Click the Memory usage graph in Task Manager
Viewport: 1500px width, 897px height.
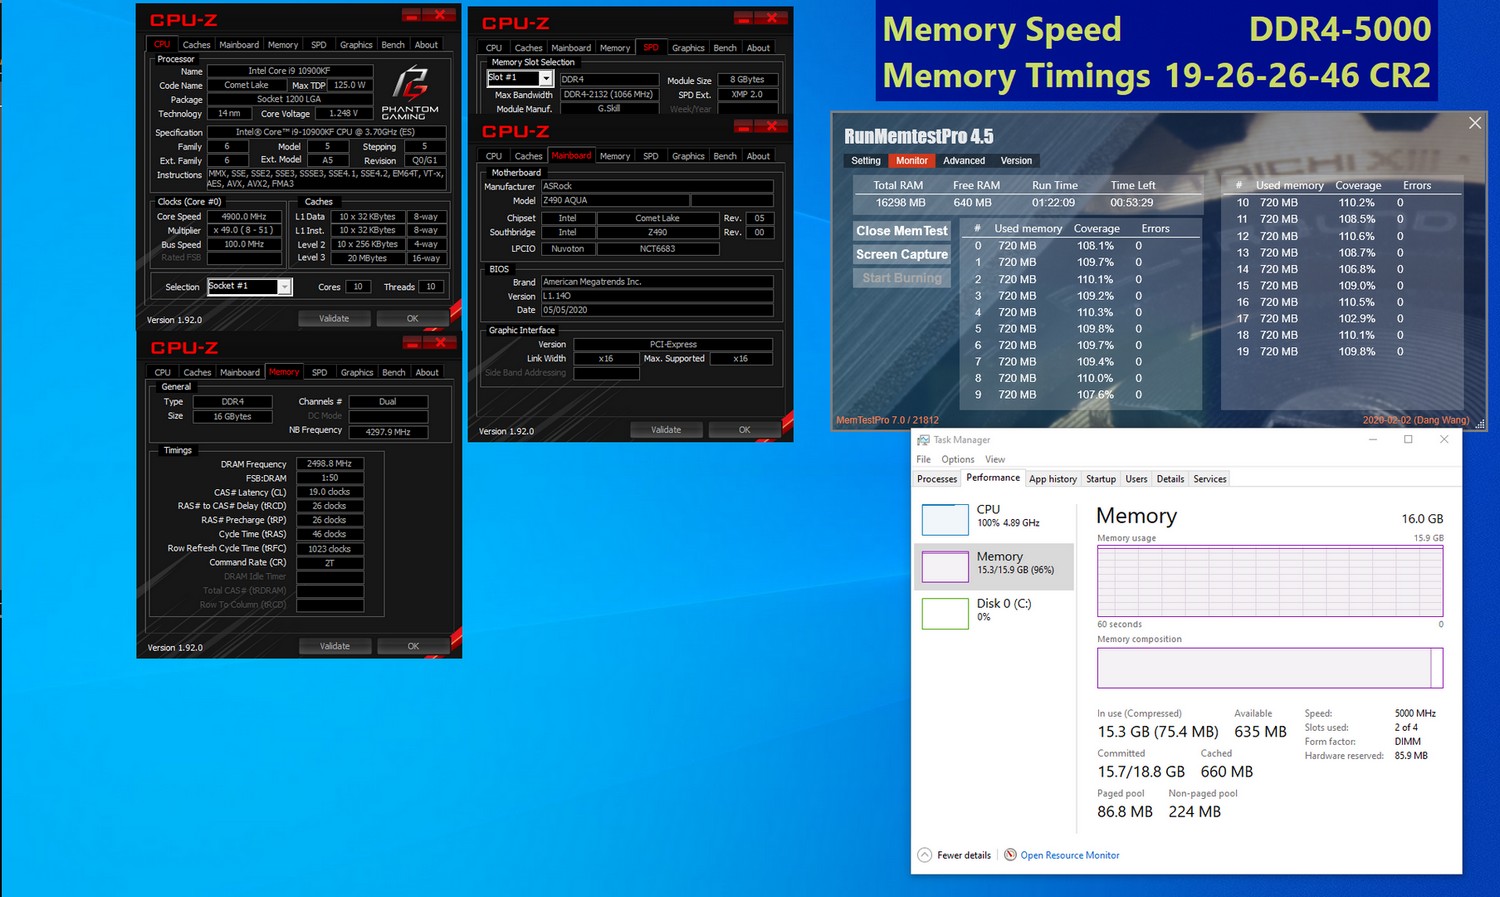tap(1270, 581)
